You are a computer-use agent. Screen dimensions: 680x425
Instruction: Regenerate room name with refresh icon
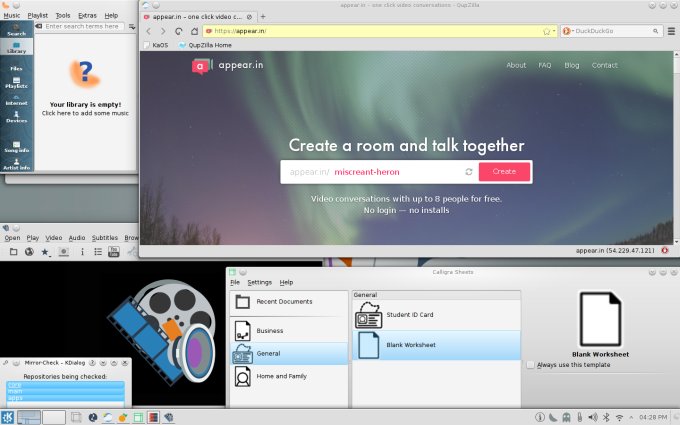click(x=467, y=172)
